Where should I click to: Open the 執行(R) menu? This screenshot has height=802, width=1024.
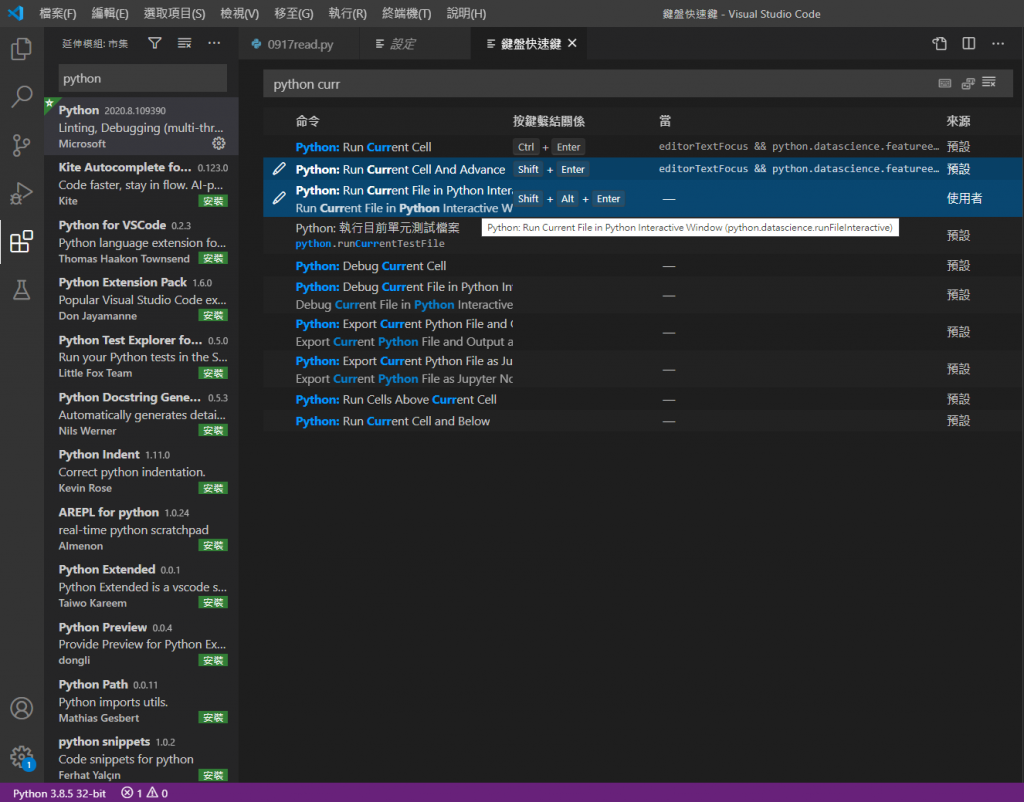[x=347, y=14]
